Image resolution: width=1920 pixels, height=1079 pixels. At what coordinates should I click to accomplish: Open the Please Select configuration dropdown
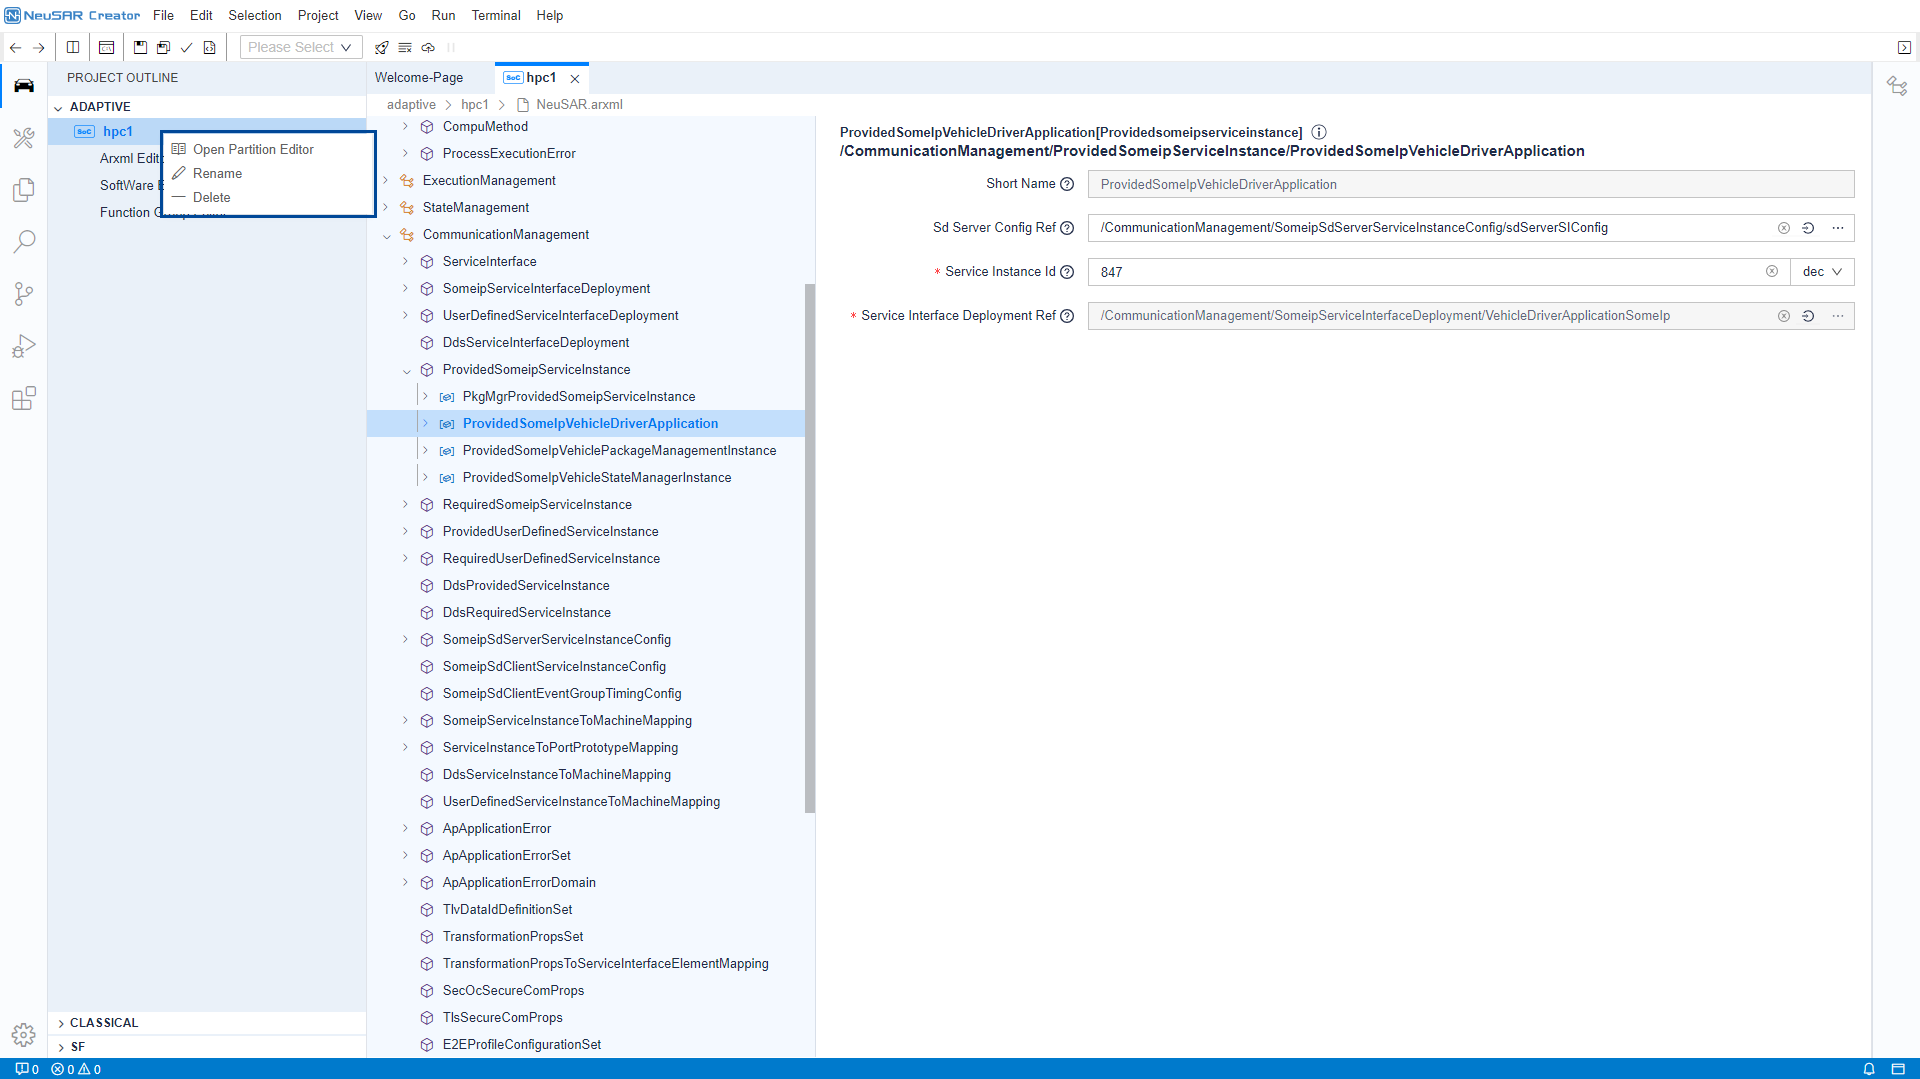tap(298, 46)
